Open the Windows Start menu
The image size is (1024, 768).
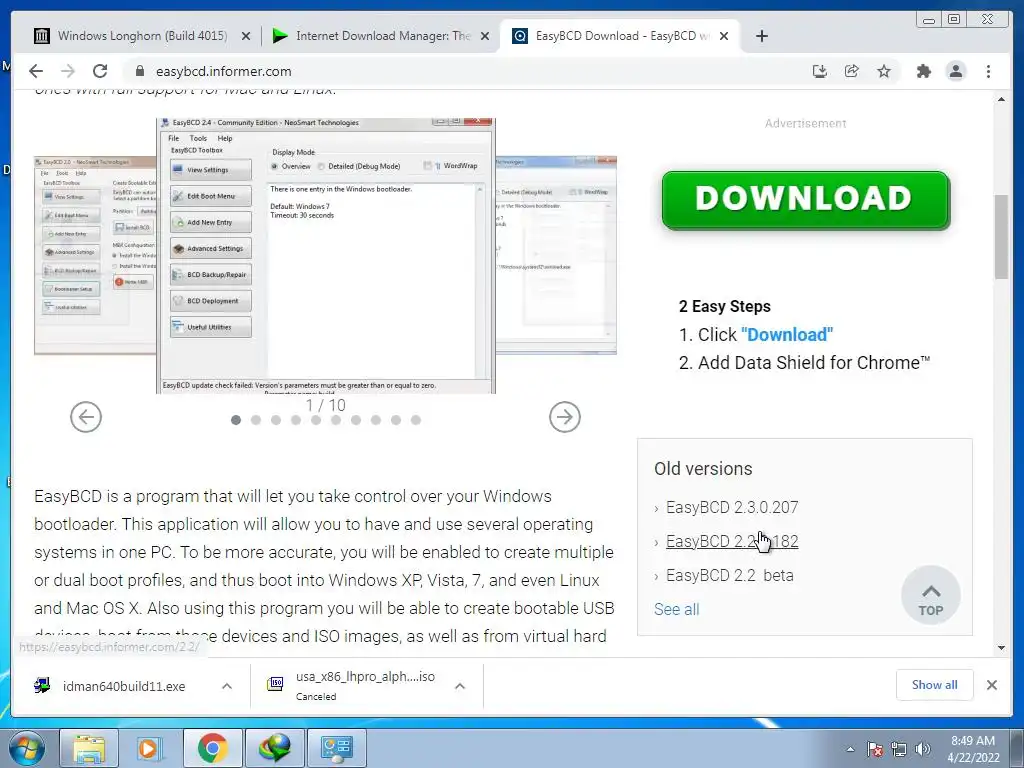click(27, 748)
